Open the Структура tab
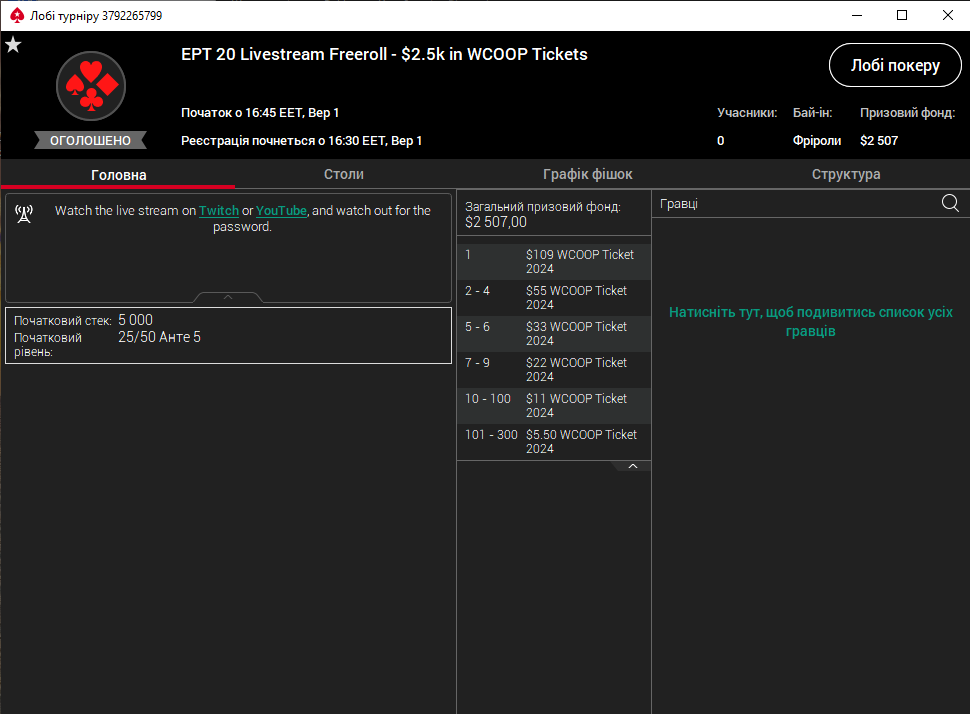Viewport: 970px width, 714px height. (846, 174)
